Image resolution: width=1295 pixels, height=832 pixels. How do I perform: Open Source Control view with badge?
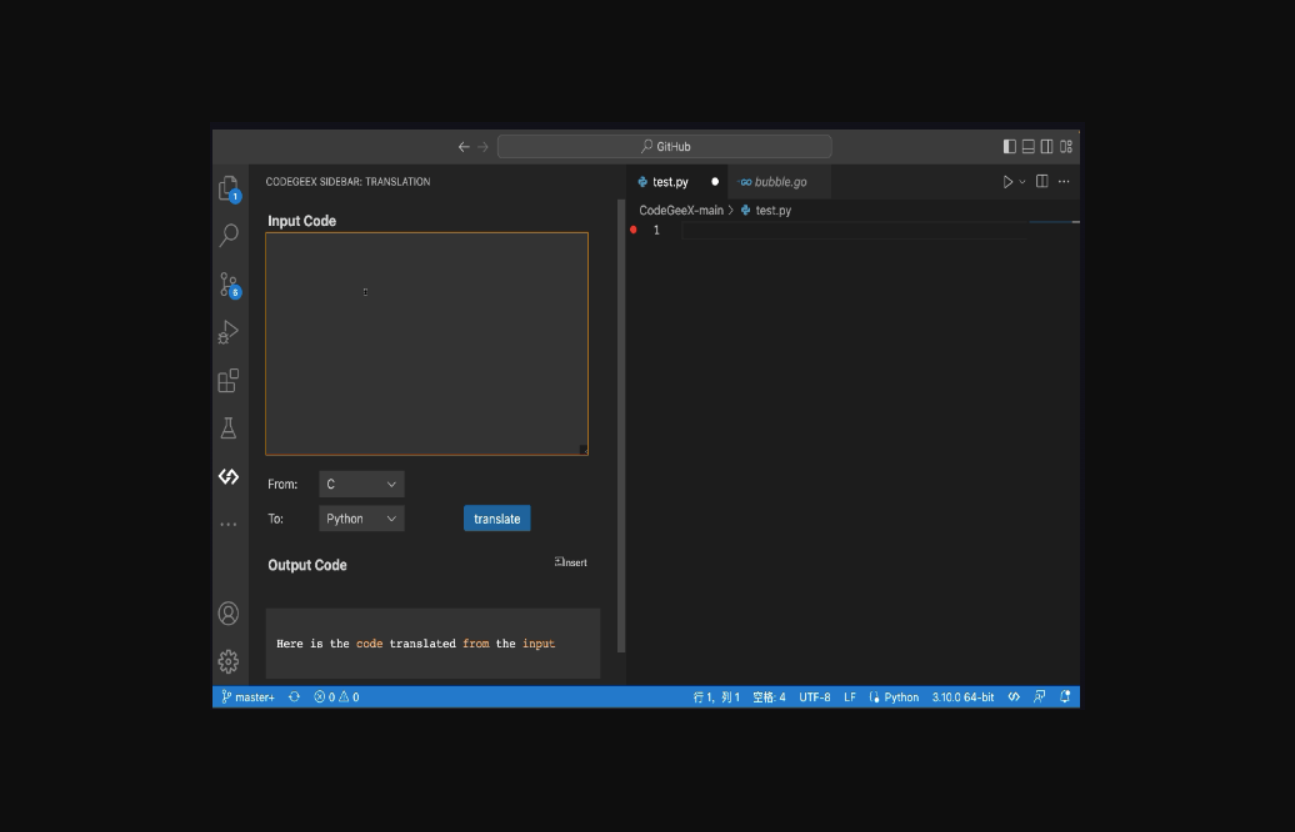(229, 284)
